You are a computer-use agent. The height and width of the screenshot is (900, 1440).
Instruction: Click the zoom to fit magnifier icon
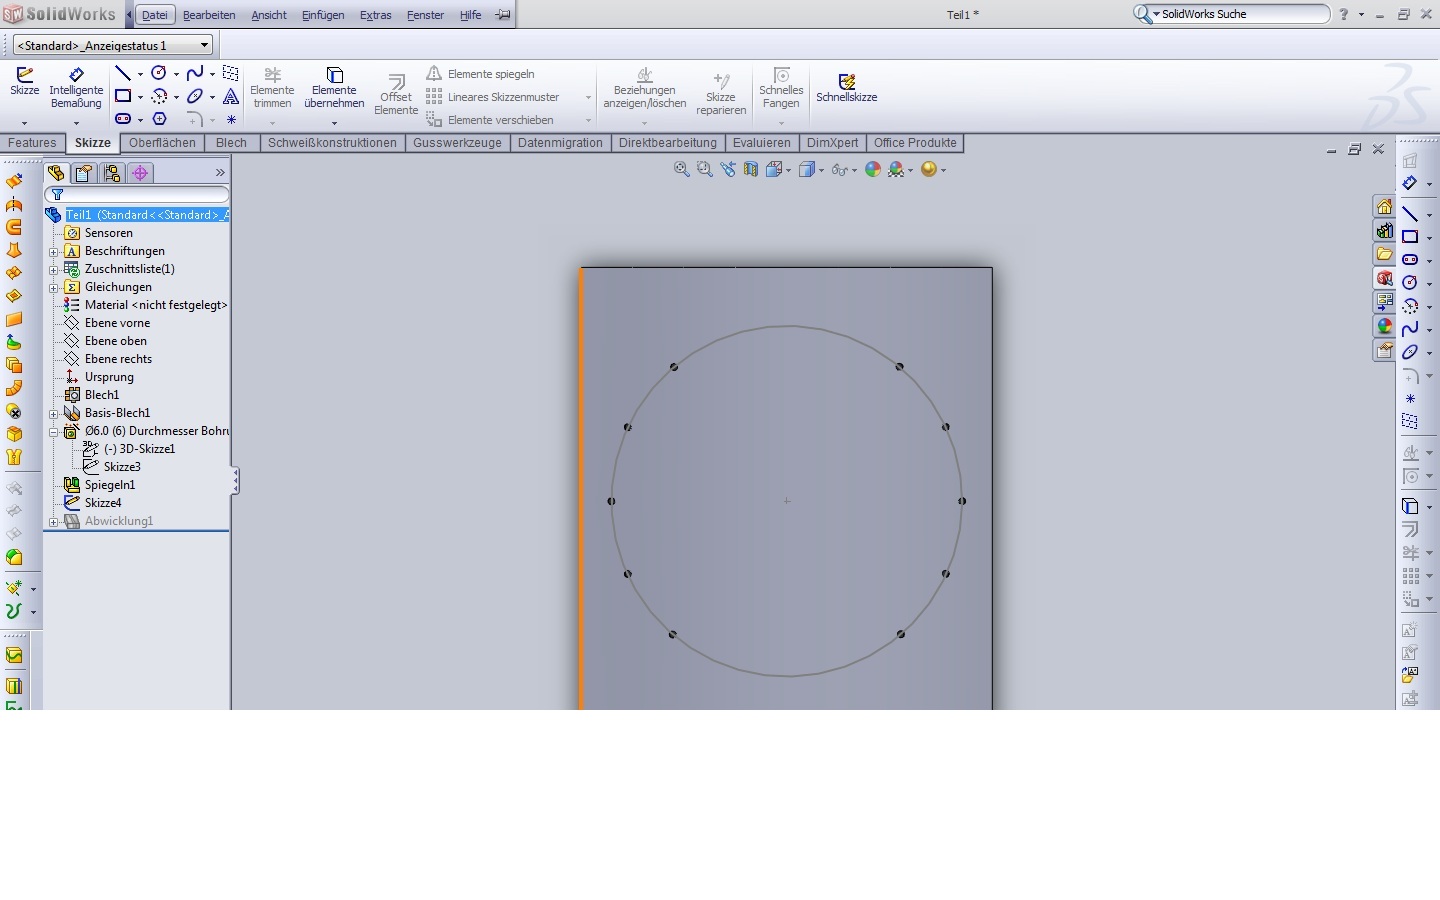[681, 170]
